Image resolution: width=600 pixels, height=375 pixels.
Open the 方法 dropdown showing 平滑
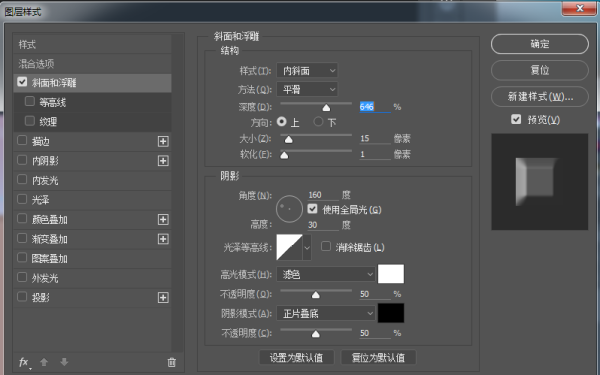pos(307,90)
